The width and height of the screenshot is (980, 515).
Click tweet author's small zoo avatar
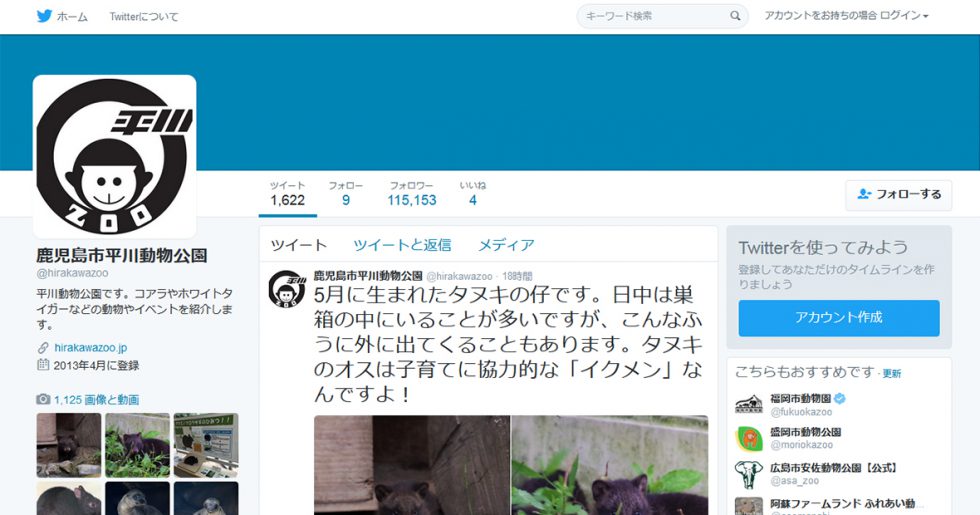[x=287, y=289]
